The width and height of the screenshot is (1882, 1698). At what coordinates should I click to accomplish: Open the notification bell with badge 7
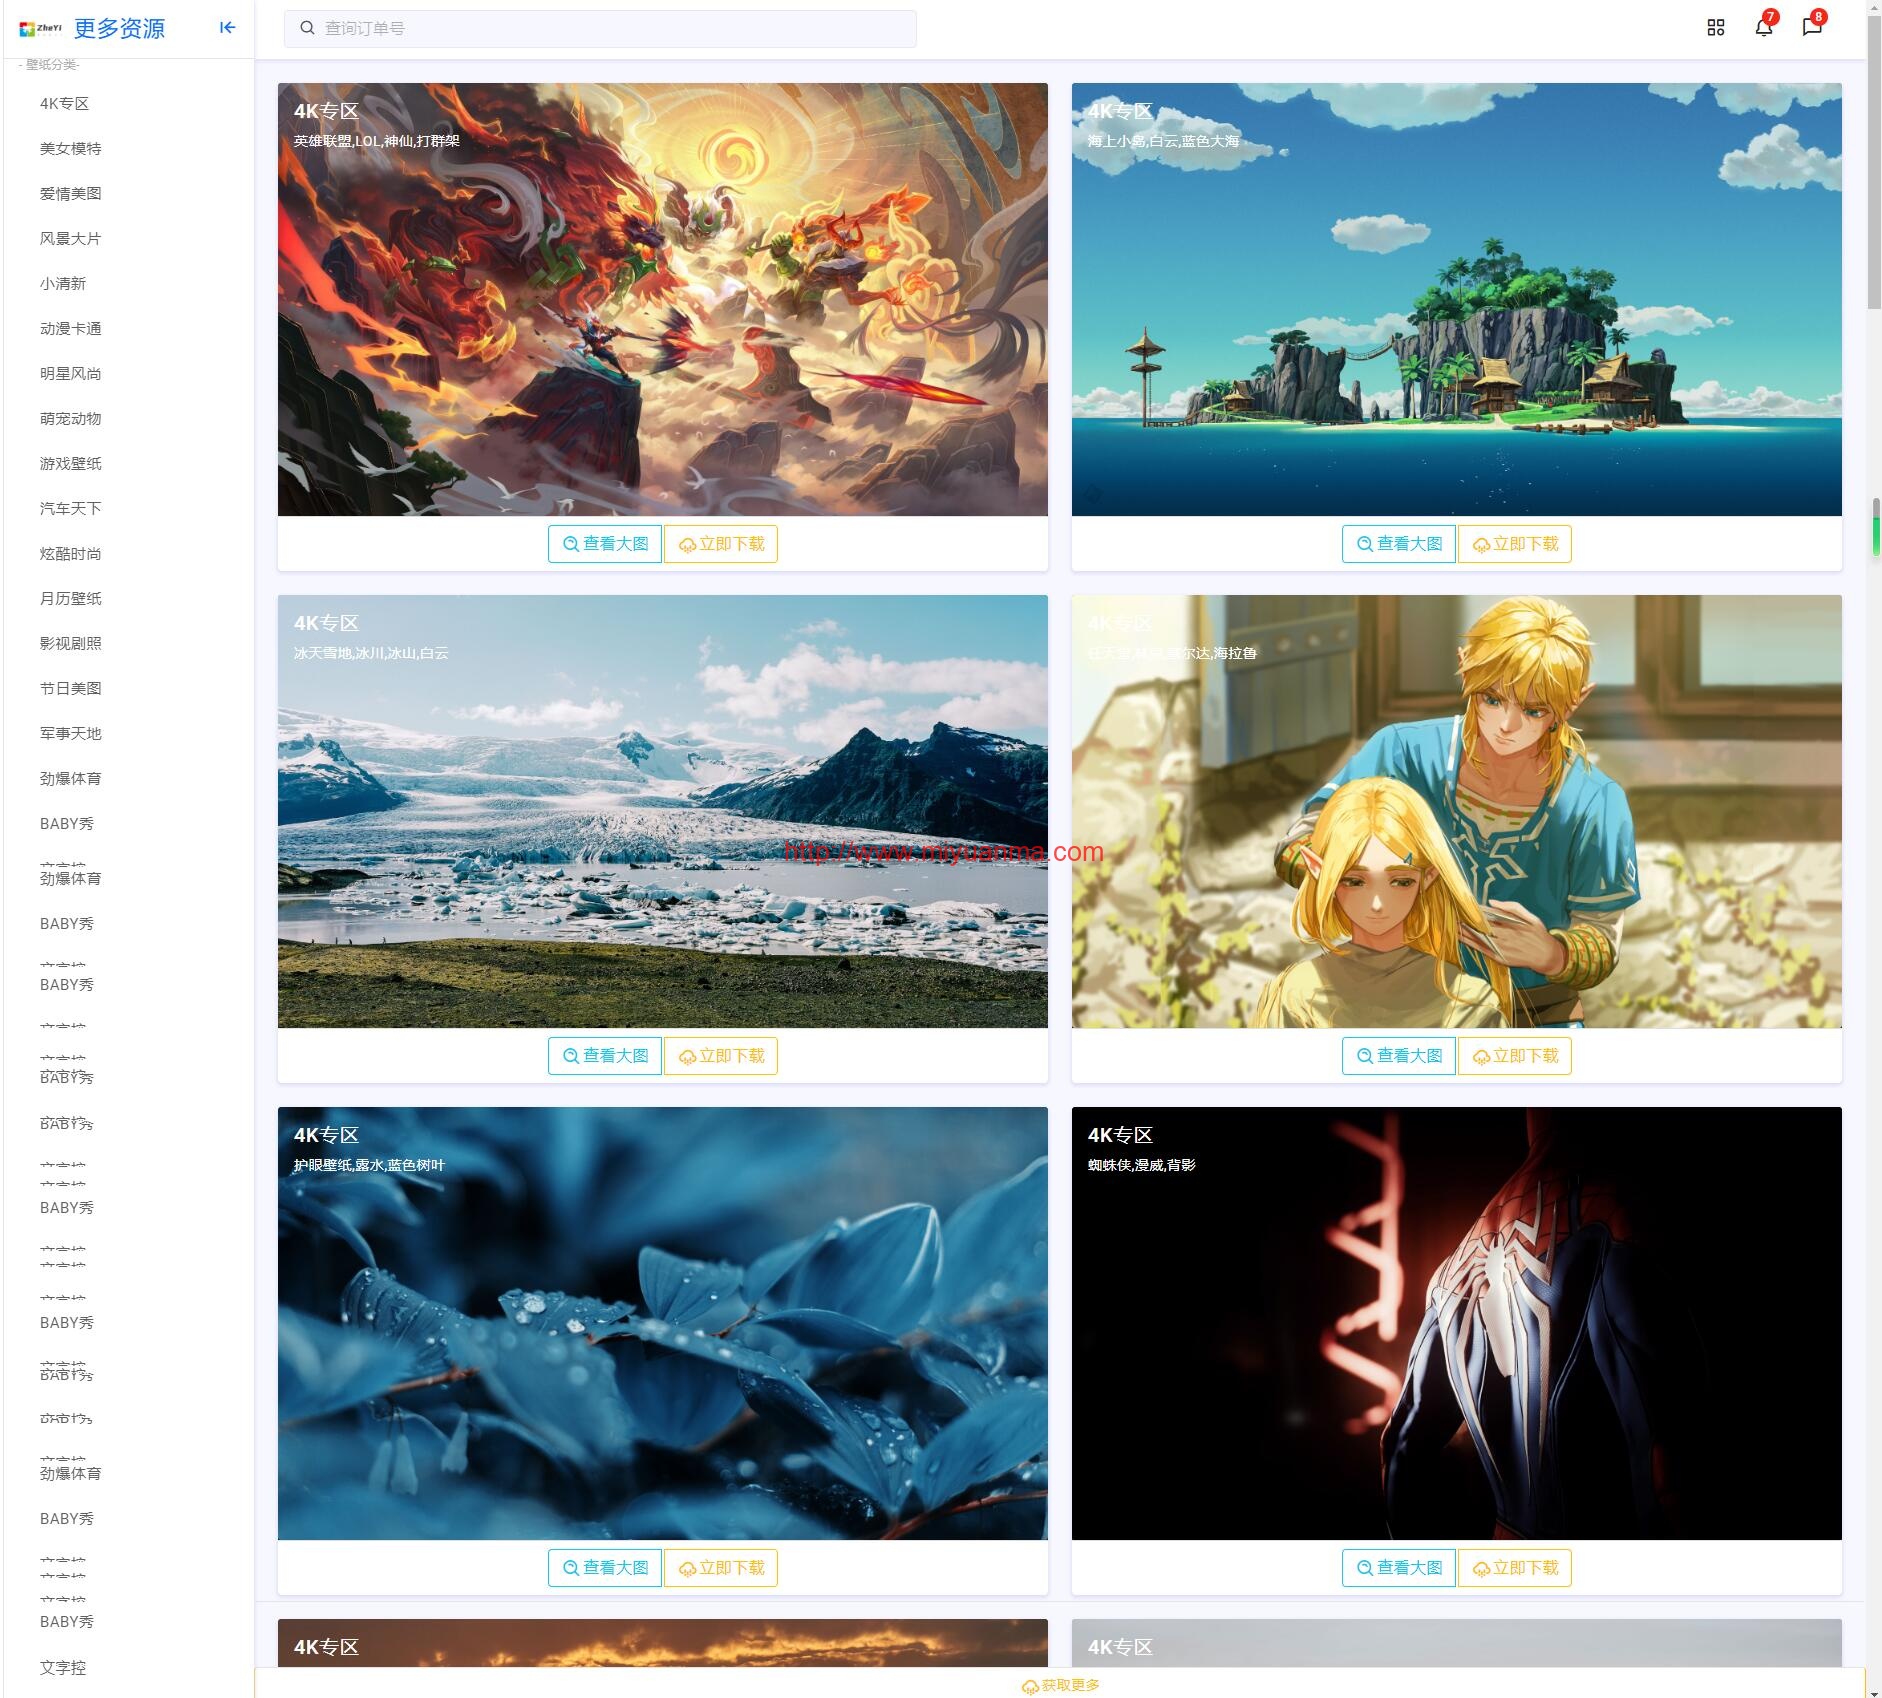[1763, 28]
